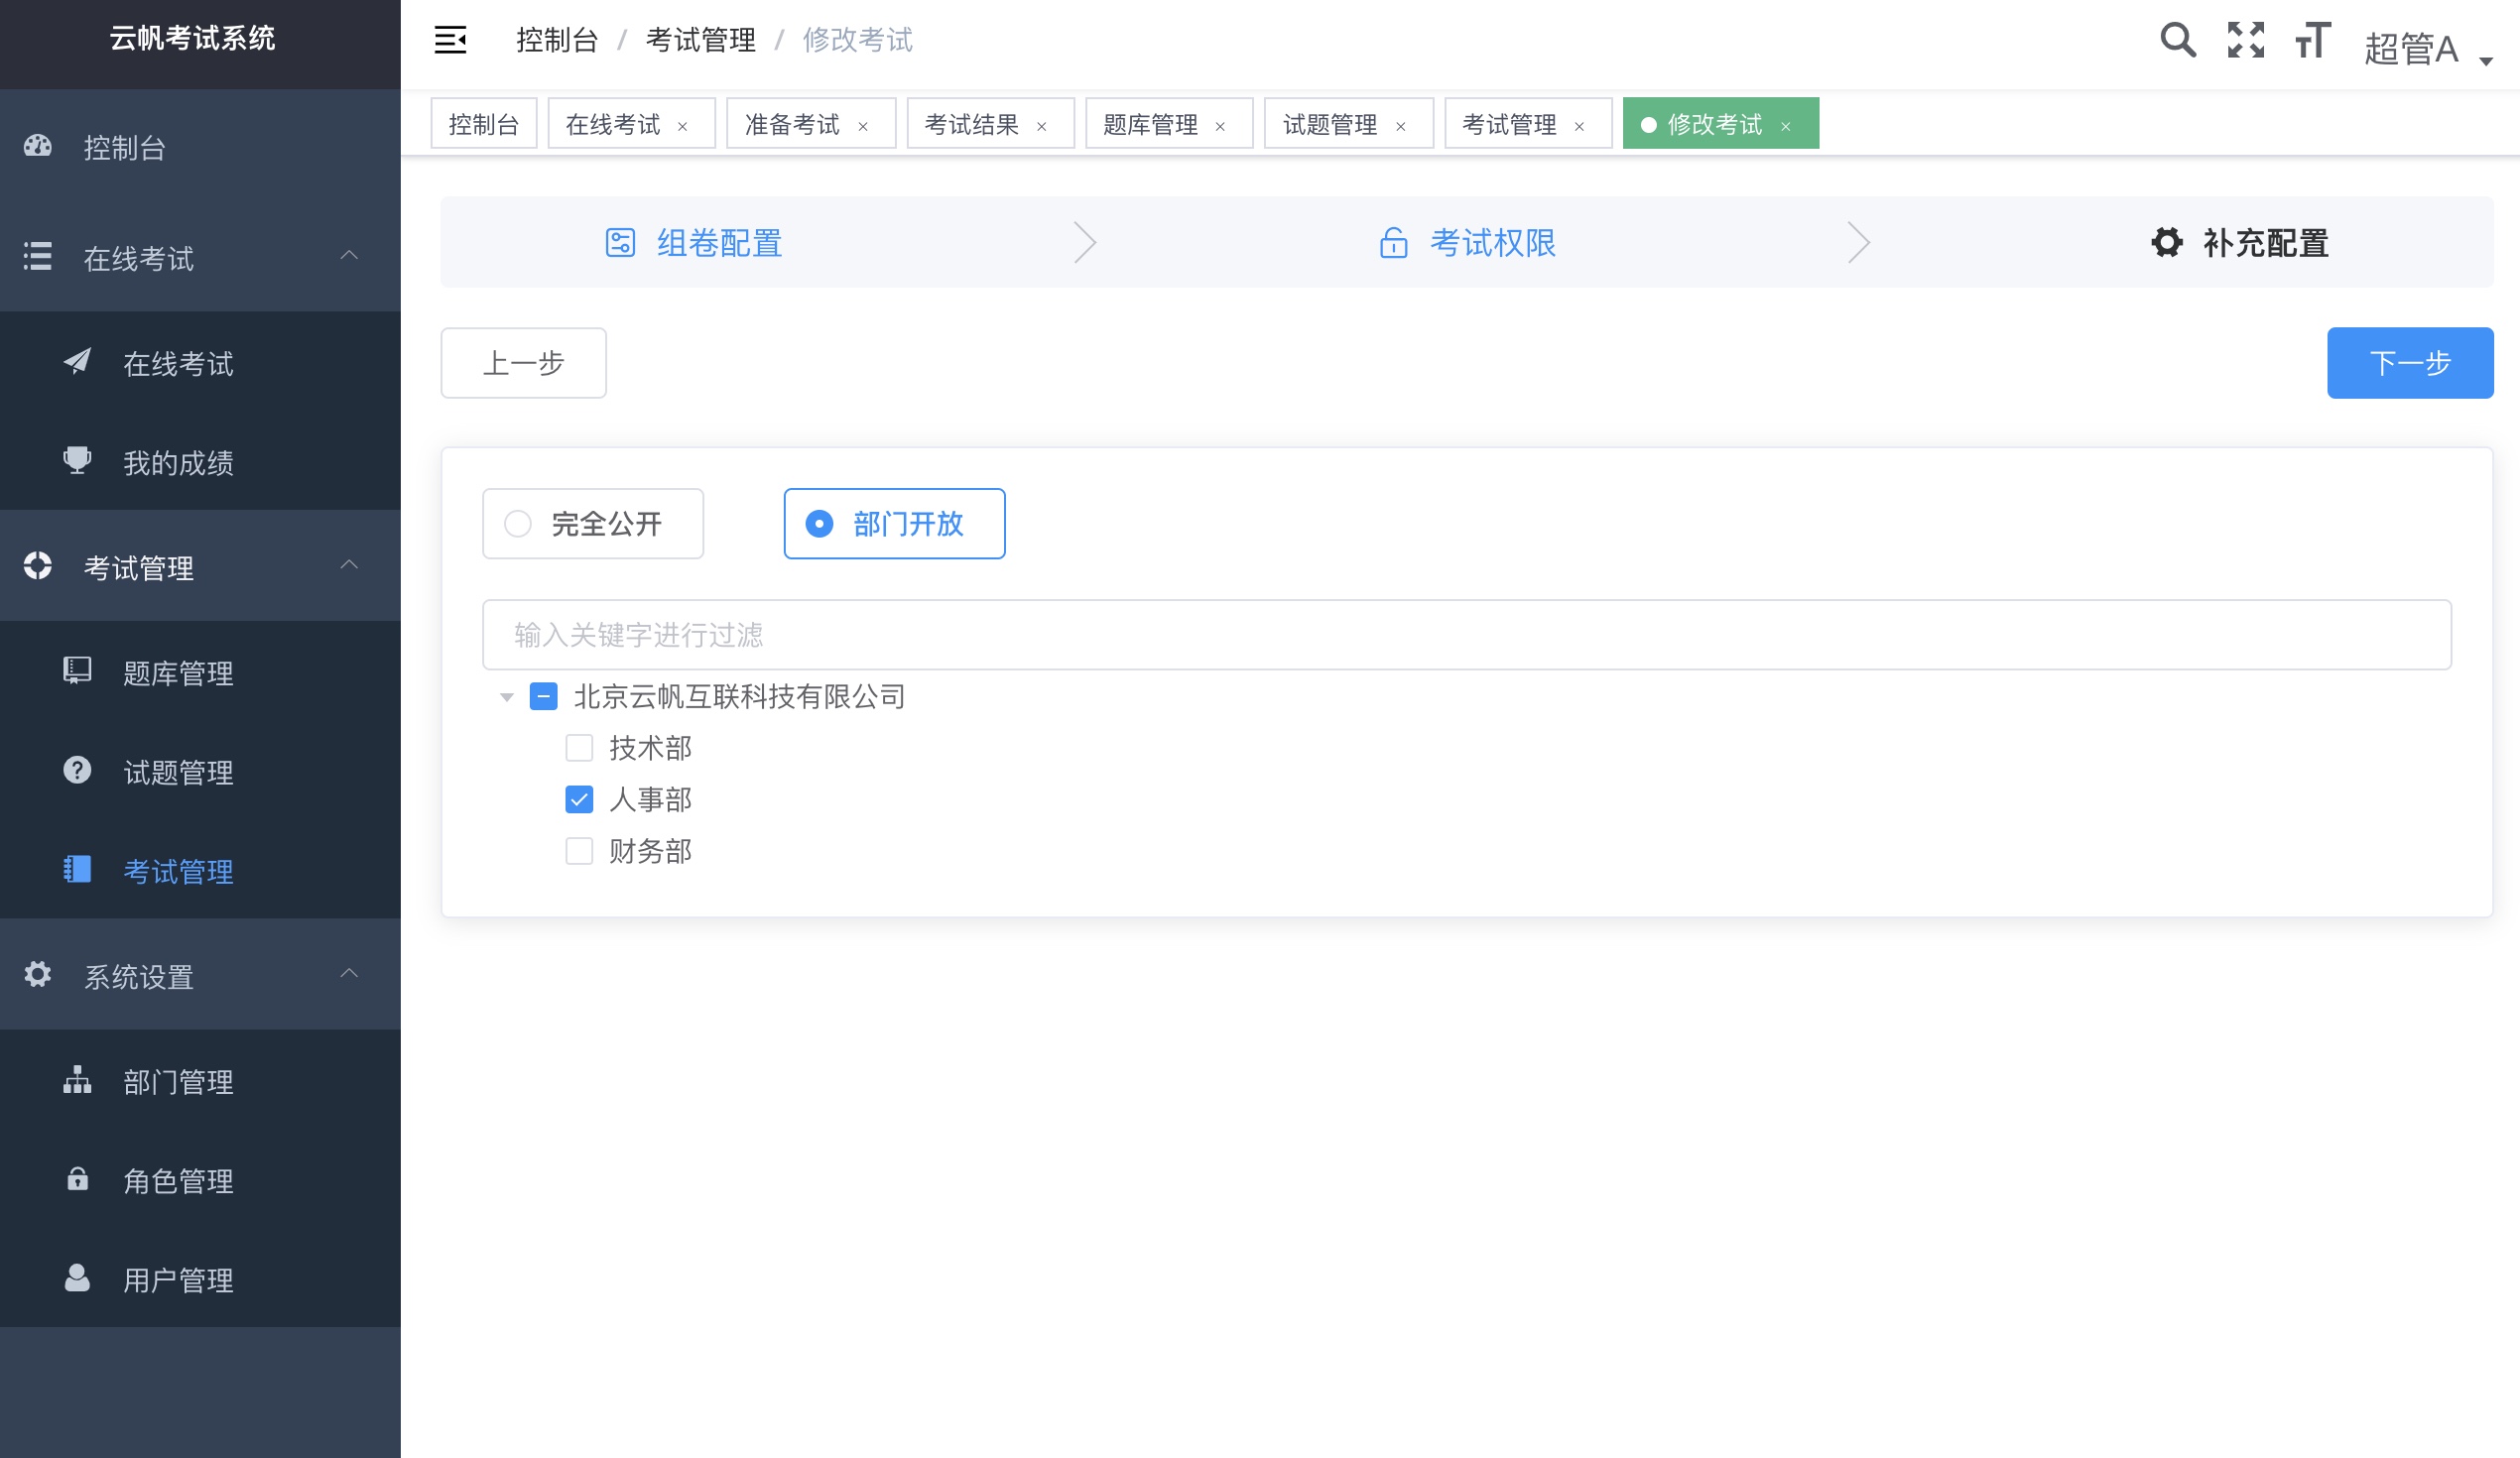The width and height of the screenshot is (2520, 1458).
Task: Collapse the 北京云帆互联科技有限公司 tree node
Action: (506, 698)
